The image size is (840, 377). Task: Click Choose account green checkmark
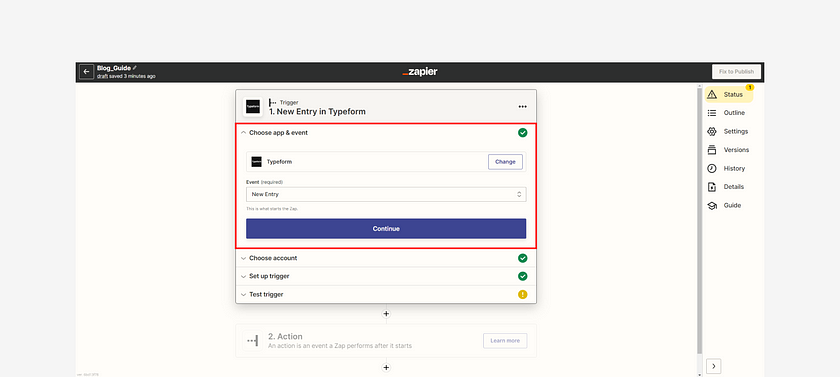(522, 258)
